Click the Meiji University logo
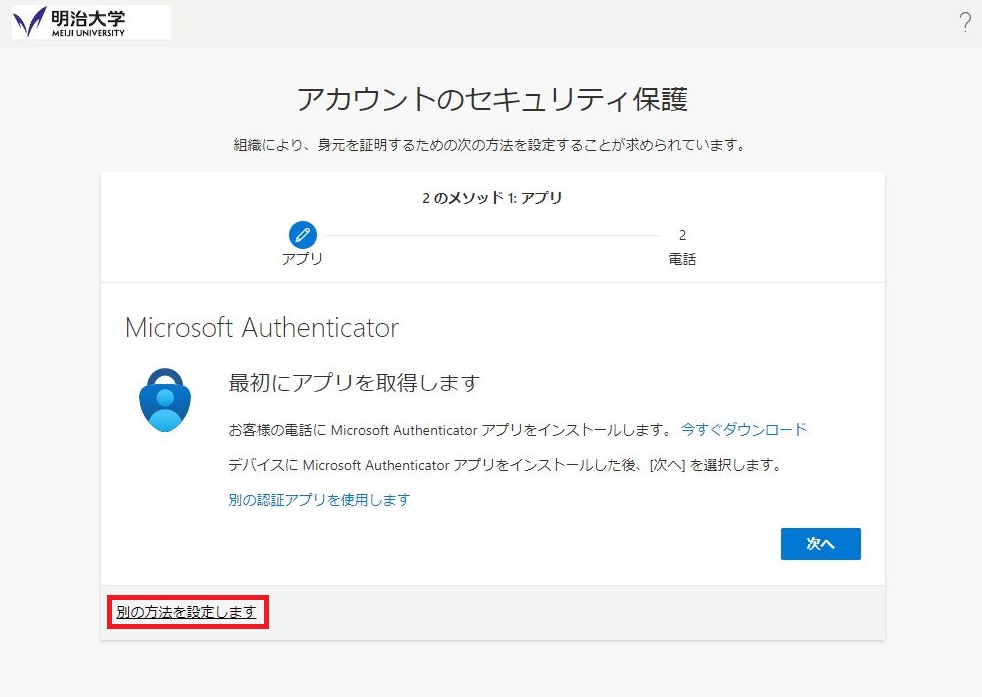 click(x=91, y=22)
